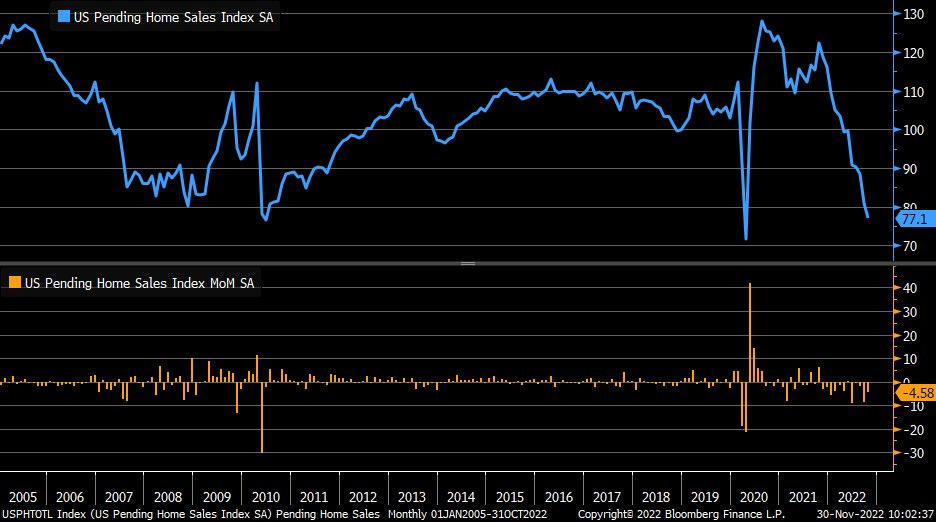Select the US Pending Home Sales Index MoM SA legend label
This screenshot has height=522, width=936.
139,283
